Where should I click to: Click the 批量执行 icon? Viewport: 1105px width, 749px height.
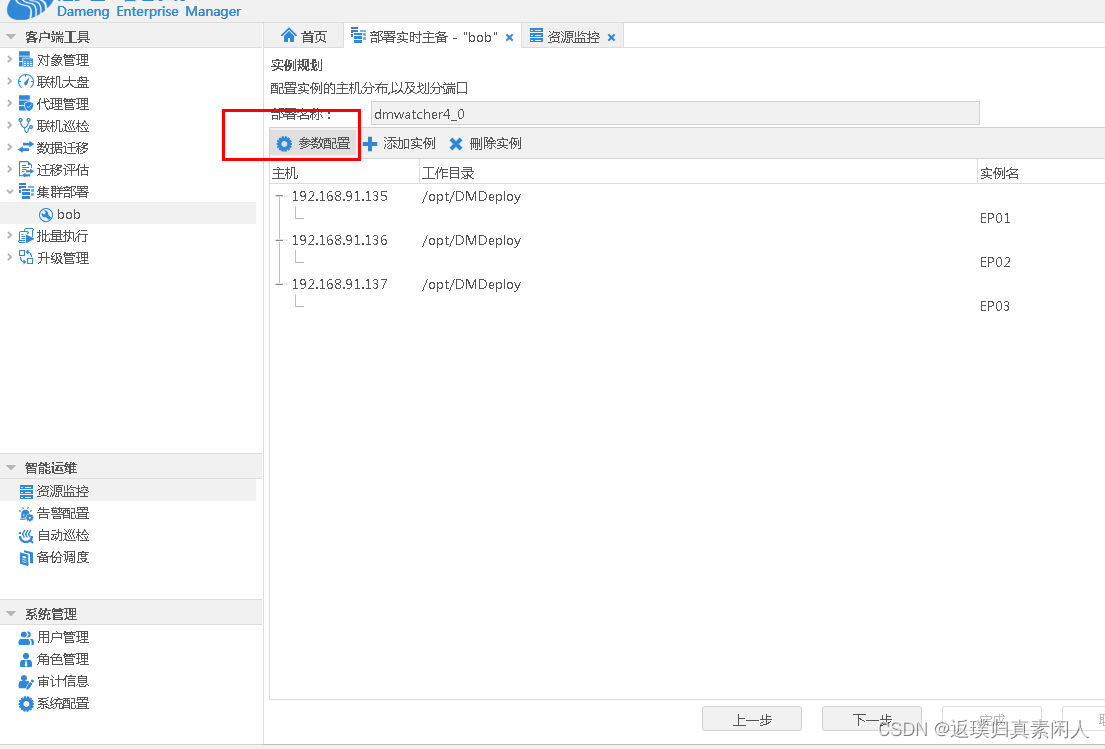click(x=25, y=236)
